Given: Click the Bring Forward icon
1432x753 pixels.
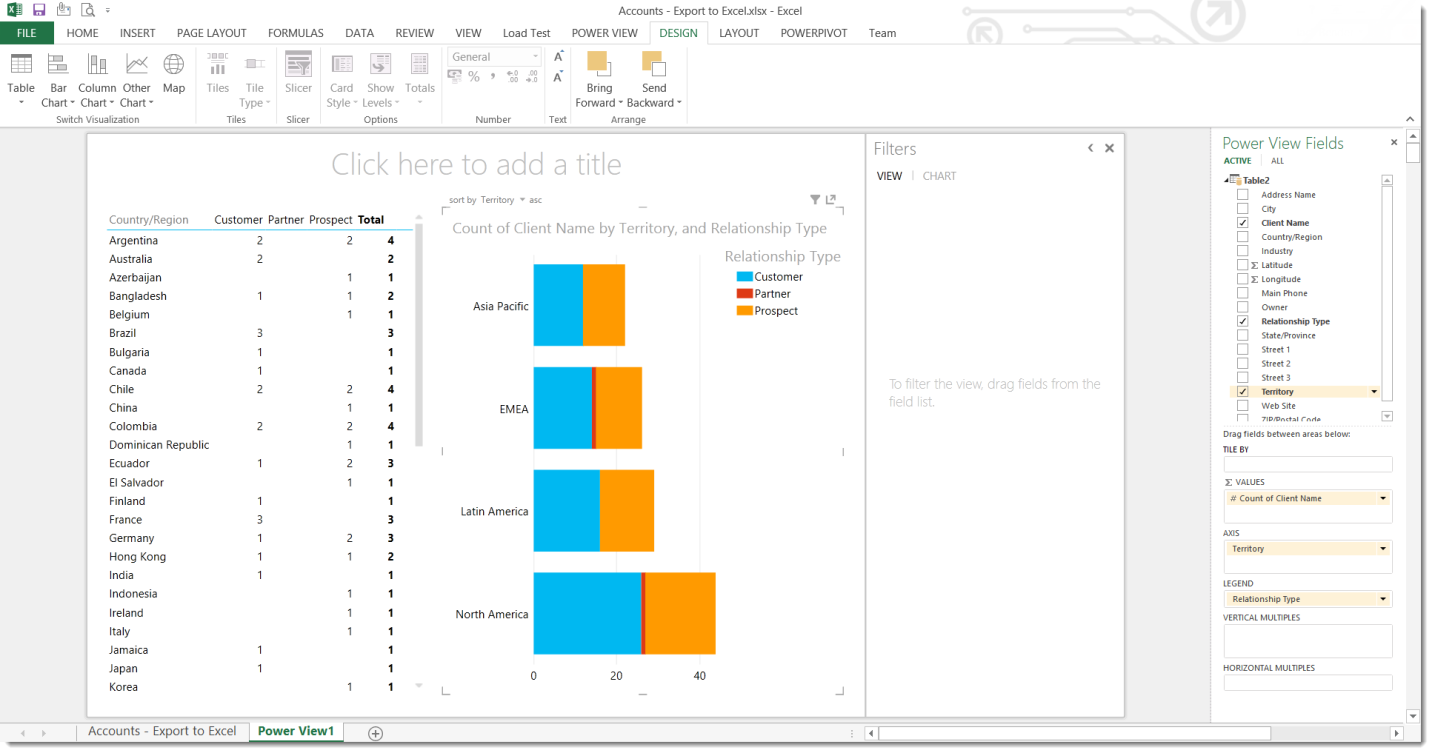Looking at the screenshot, I should [598, 66].
